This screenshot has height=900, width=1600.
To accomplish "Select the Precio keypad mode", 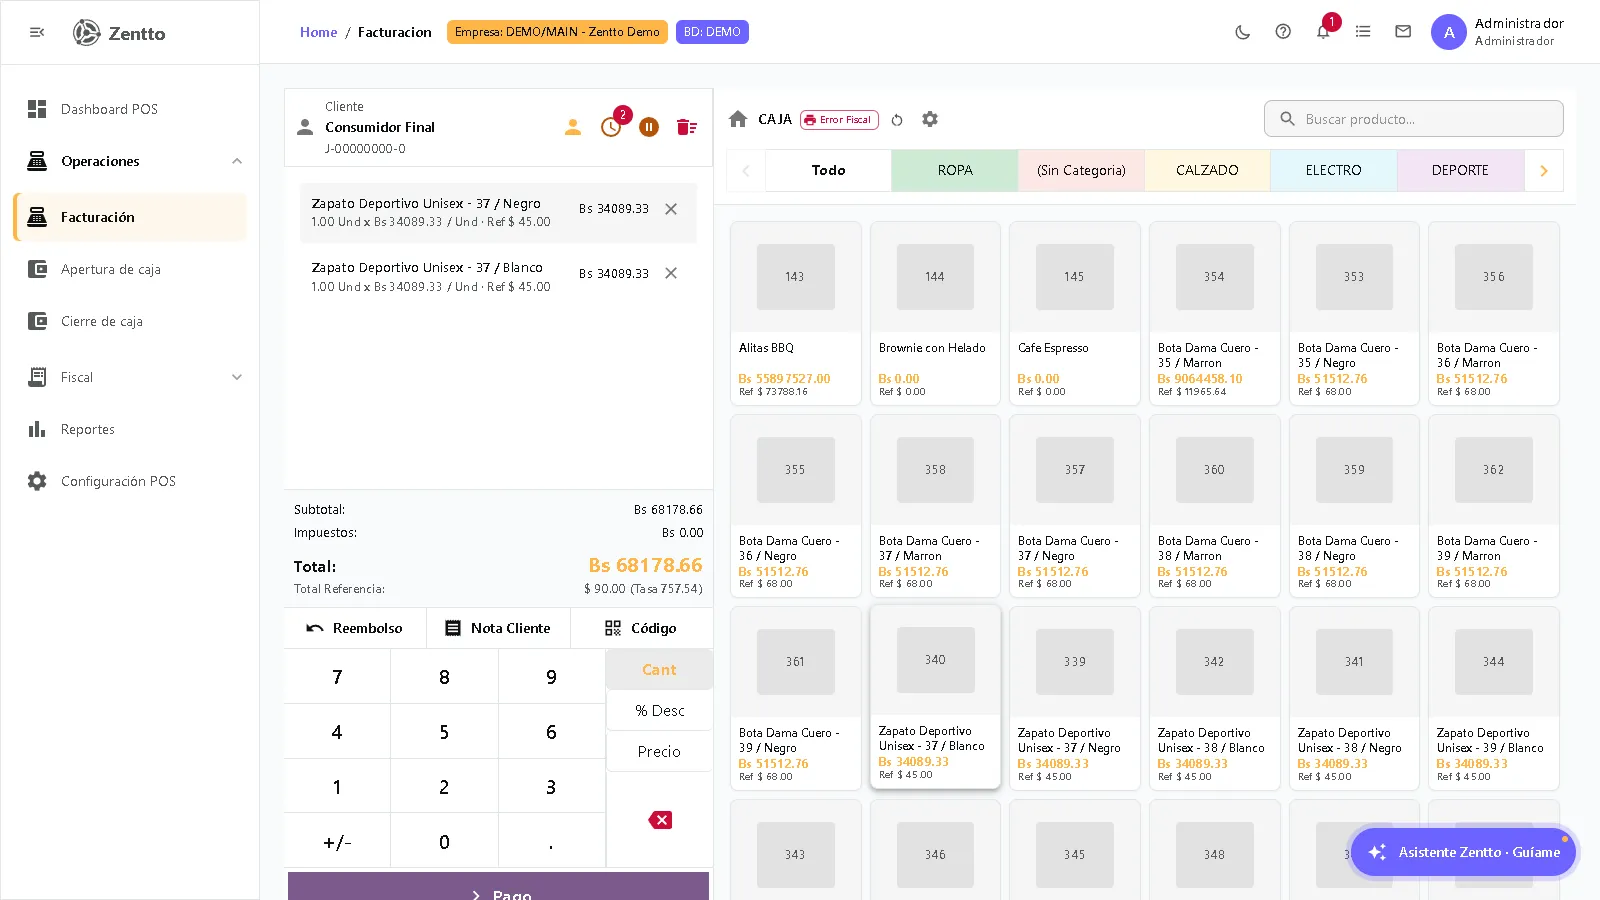I will (x=659, y=752).
